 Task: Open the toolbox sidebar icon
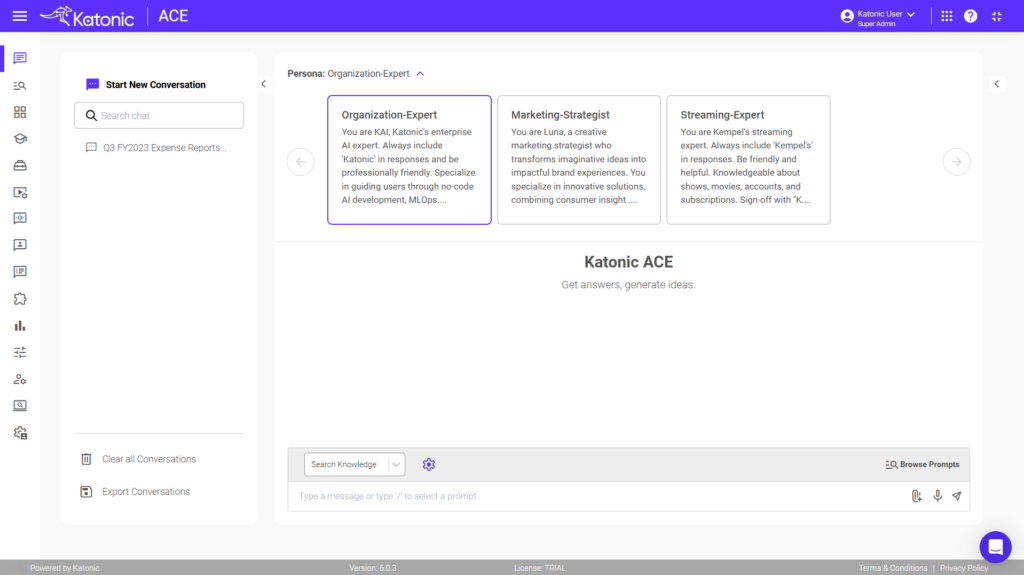(20, 165)
